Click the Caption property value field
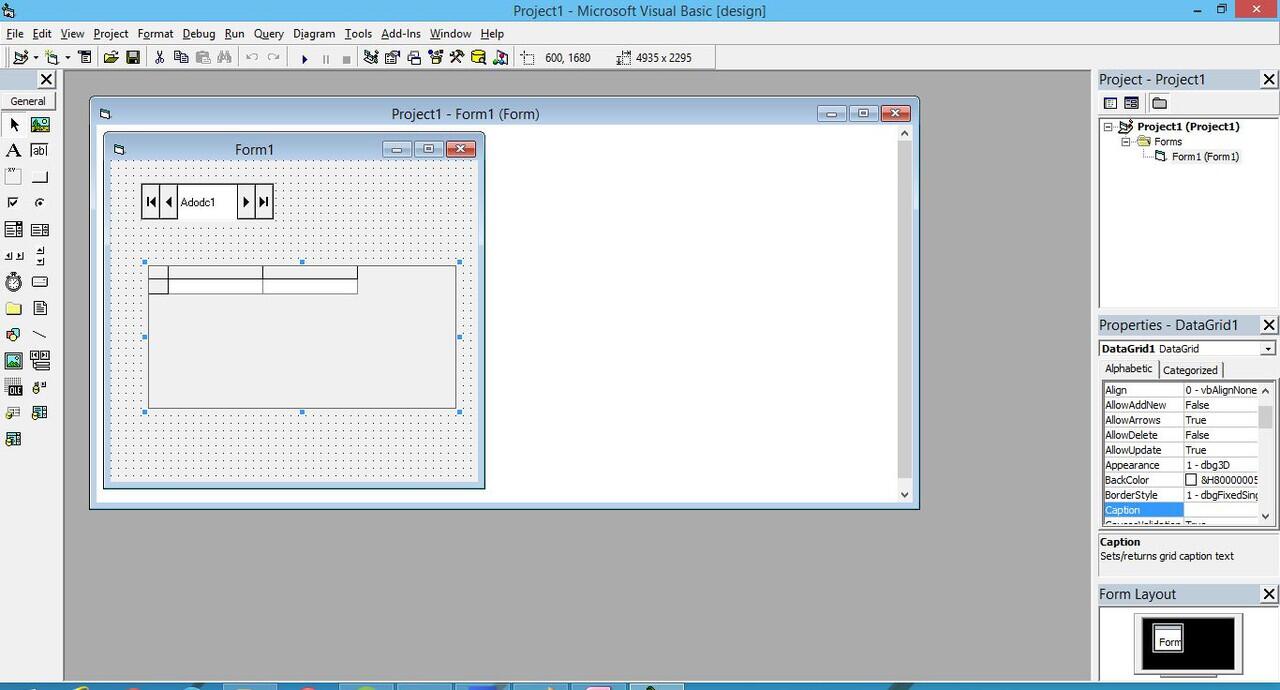The width and height of the screenshot is (1280, 690). point(1220,510)
